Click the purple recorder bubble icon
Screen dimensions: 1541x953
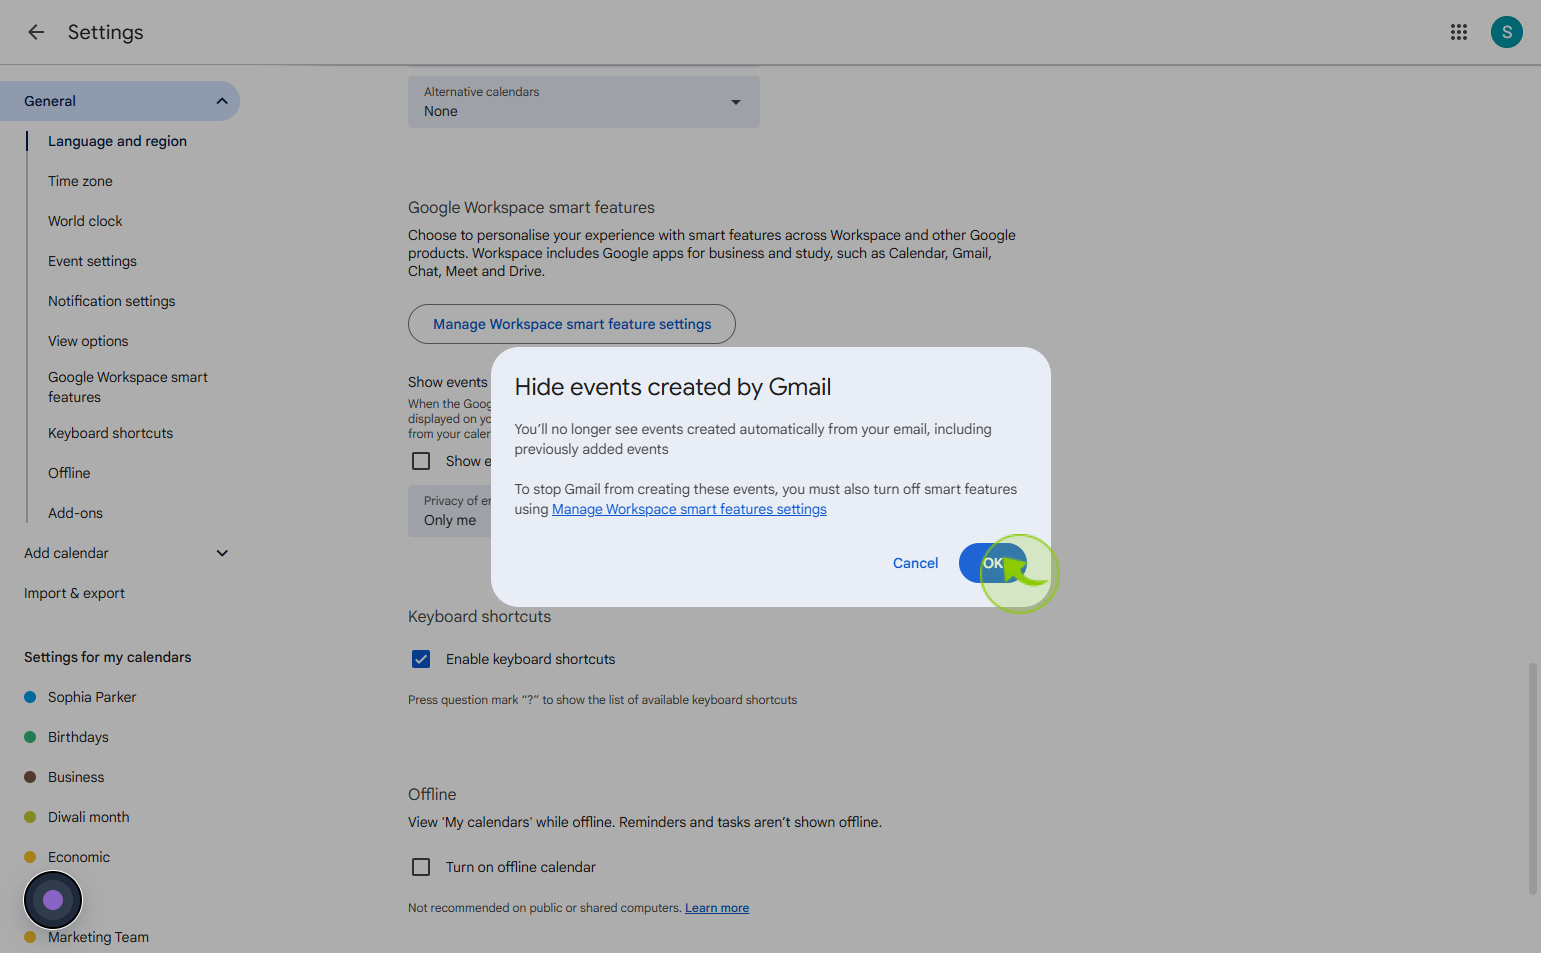(53, 900)
